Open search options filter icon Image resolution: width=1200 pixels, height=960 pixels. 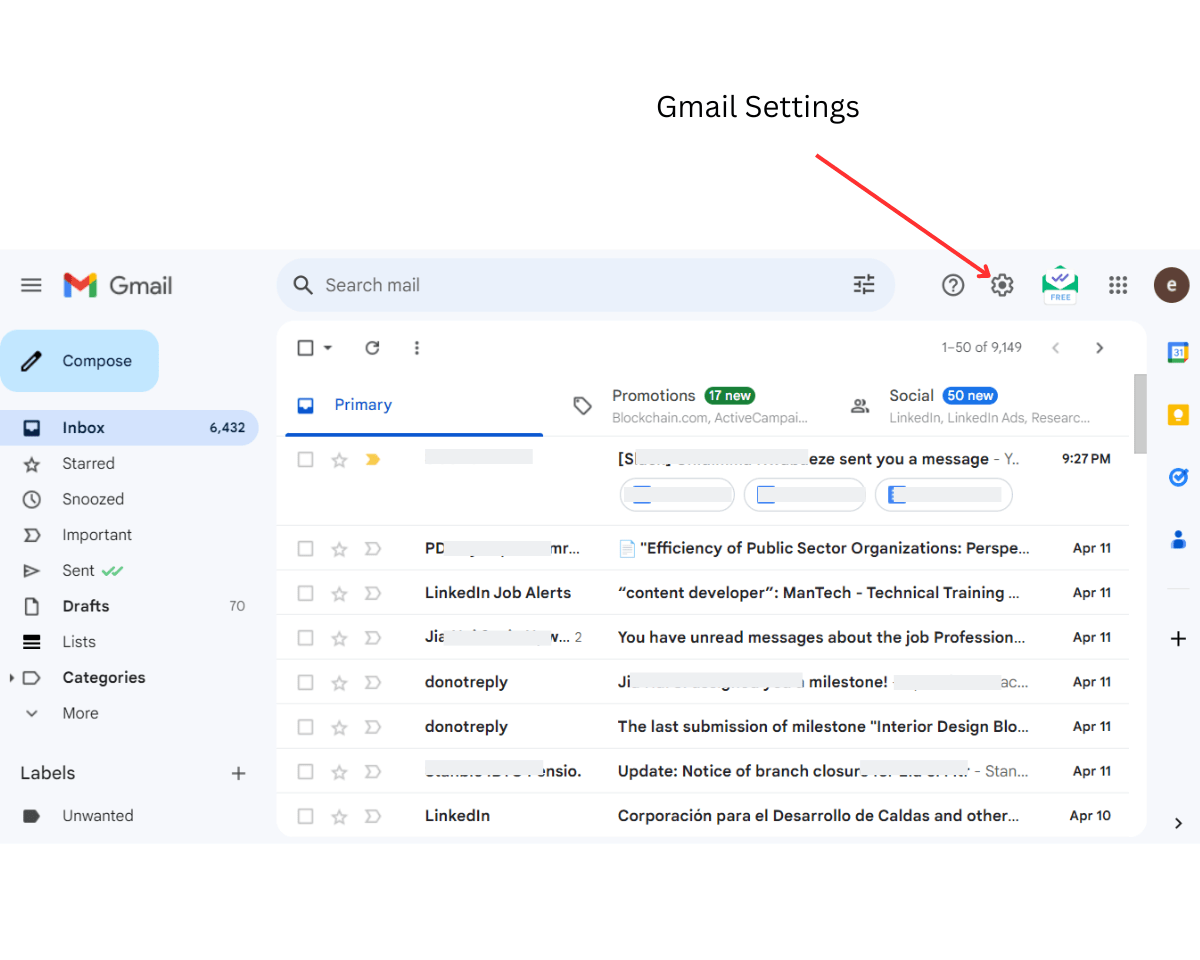[864, 285]
